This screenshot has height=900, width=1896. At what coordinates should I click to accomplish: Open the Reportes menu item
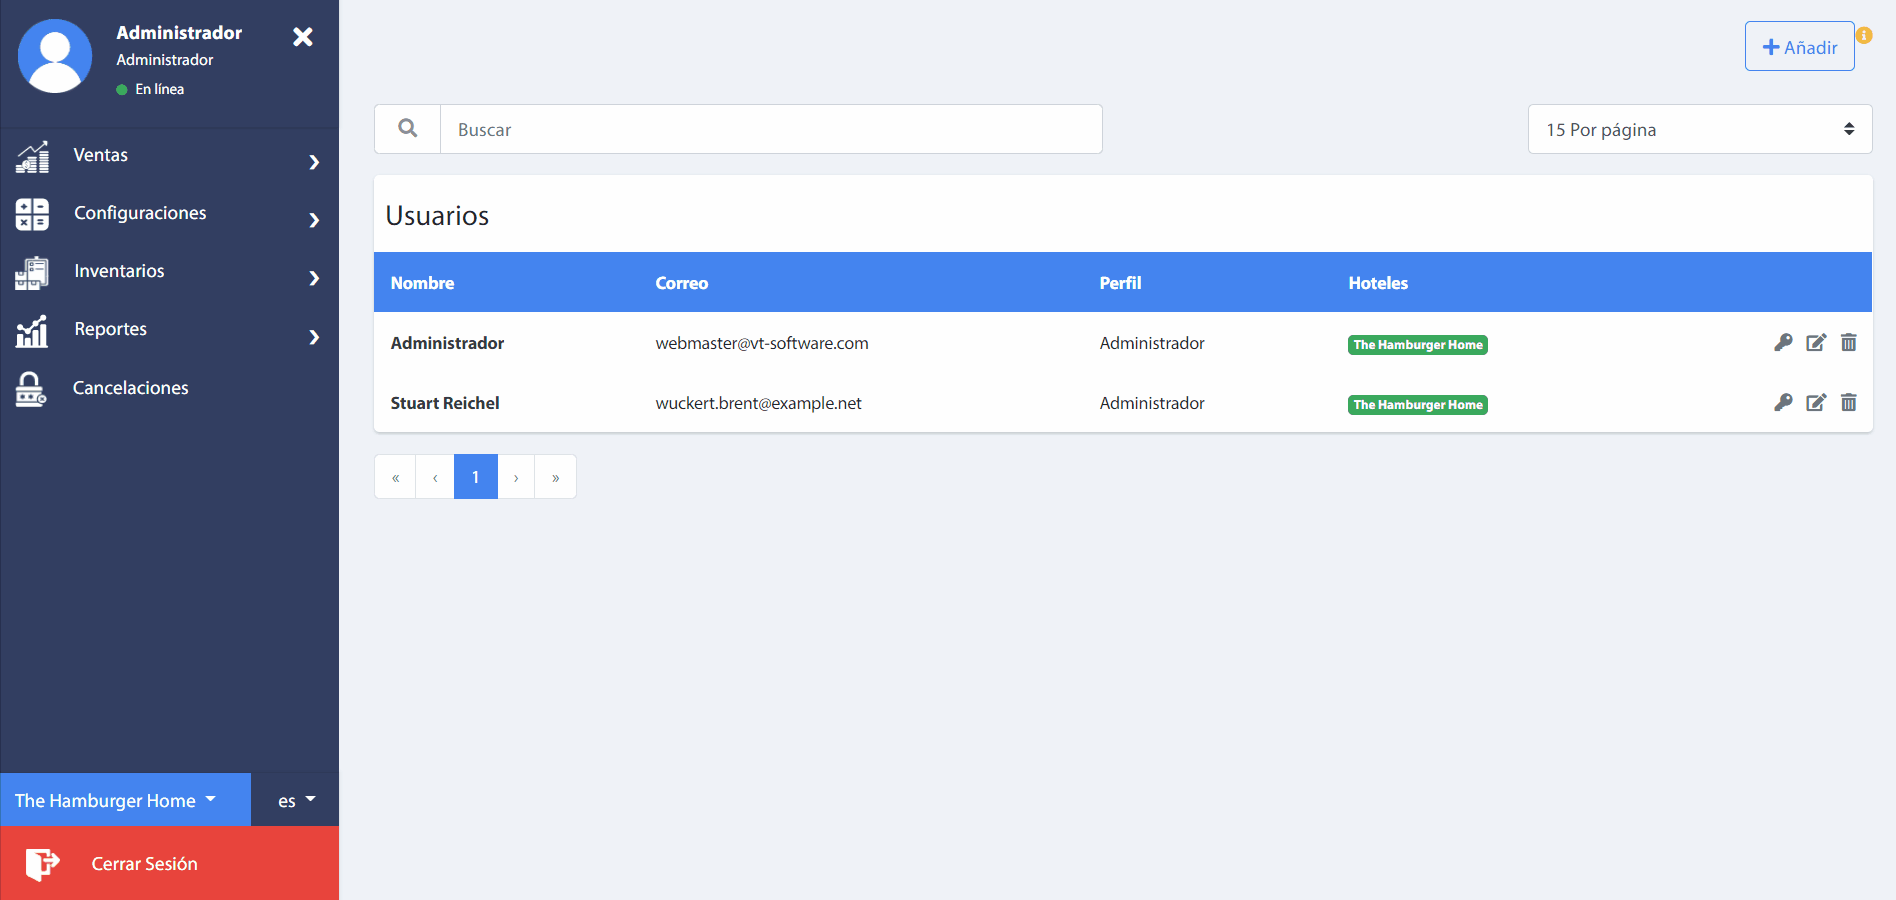click(x=168, y=330)
